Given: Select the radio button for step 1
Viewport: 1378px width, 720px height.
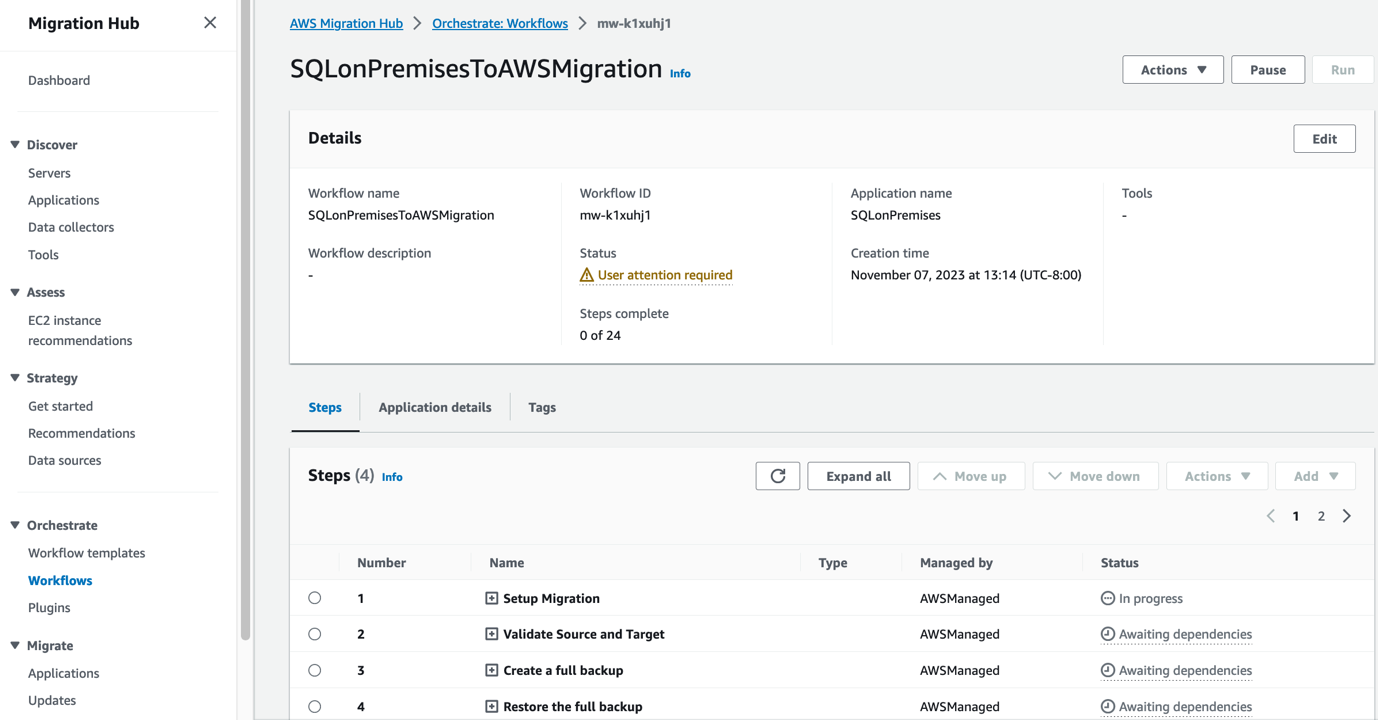Looking at the screenshot, I should (315, 598).
